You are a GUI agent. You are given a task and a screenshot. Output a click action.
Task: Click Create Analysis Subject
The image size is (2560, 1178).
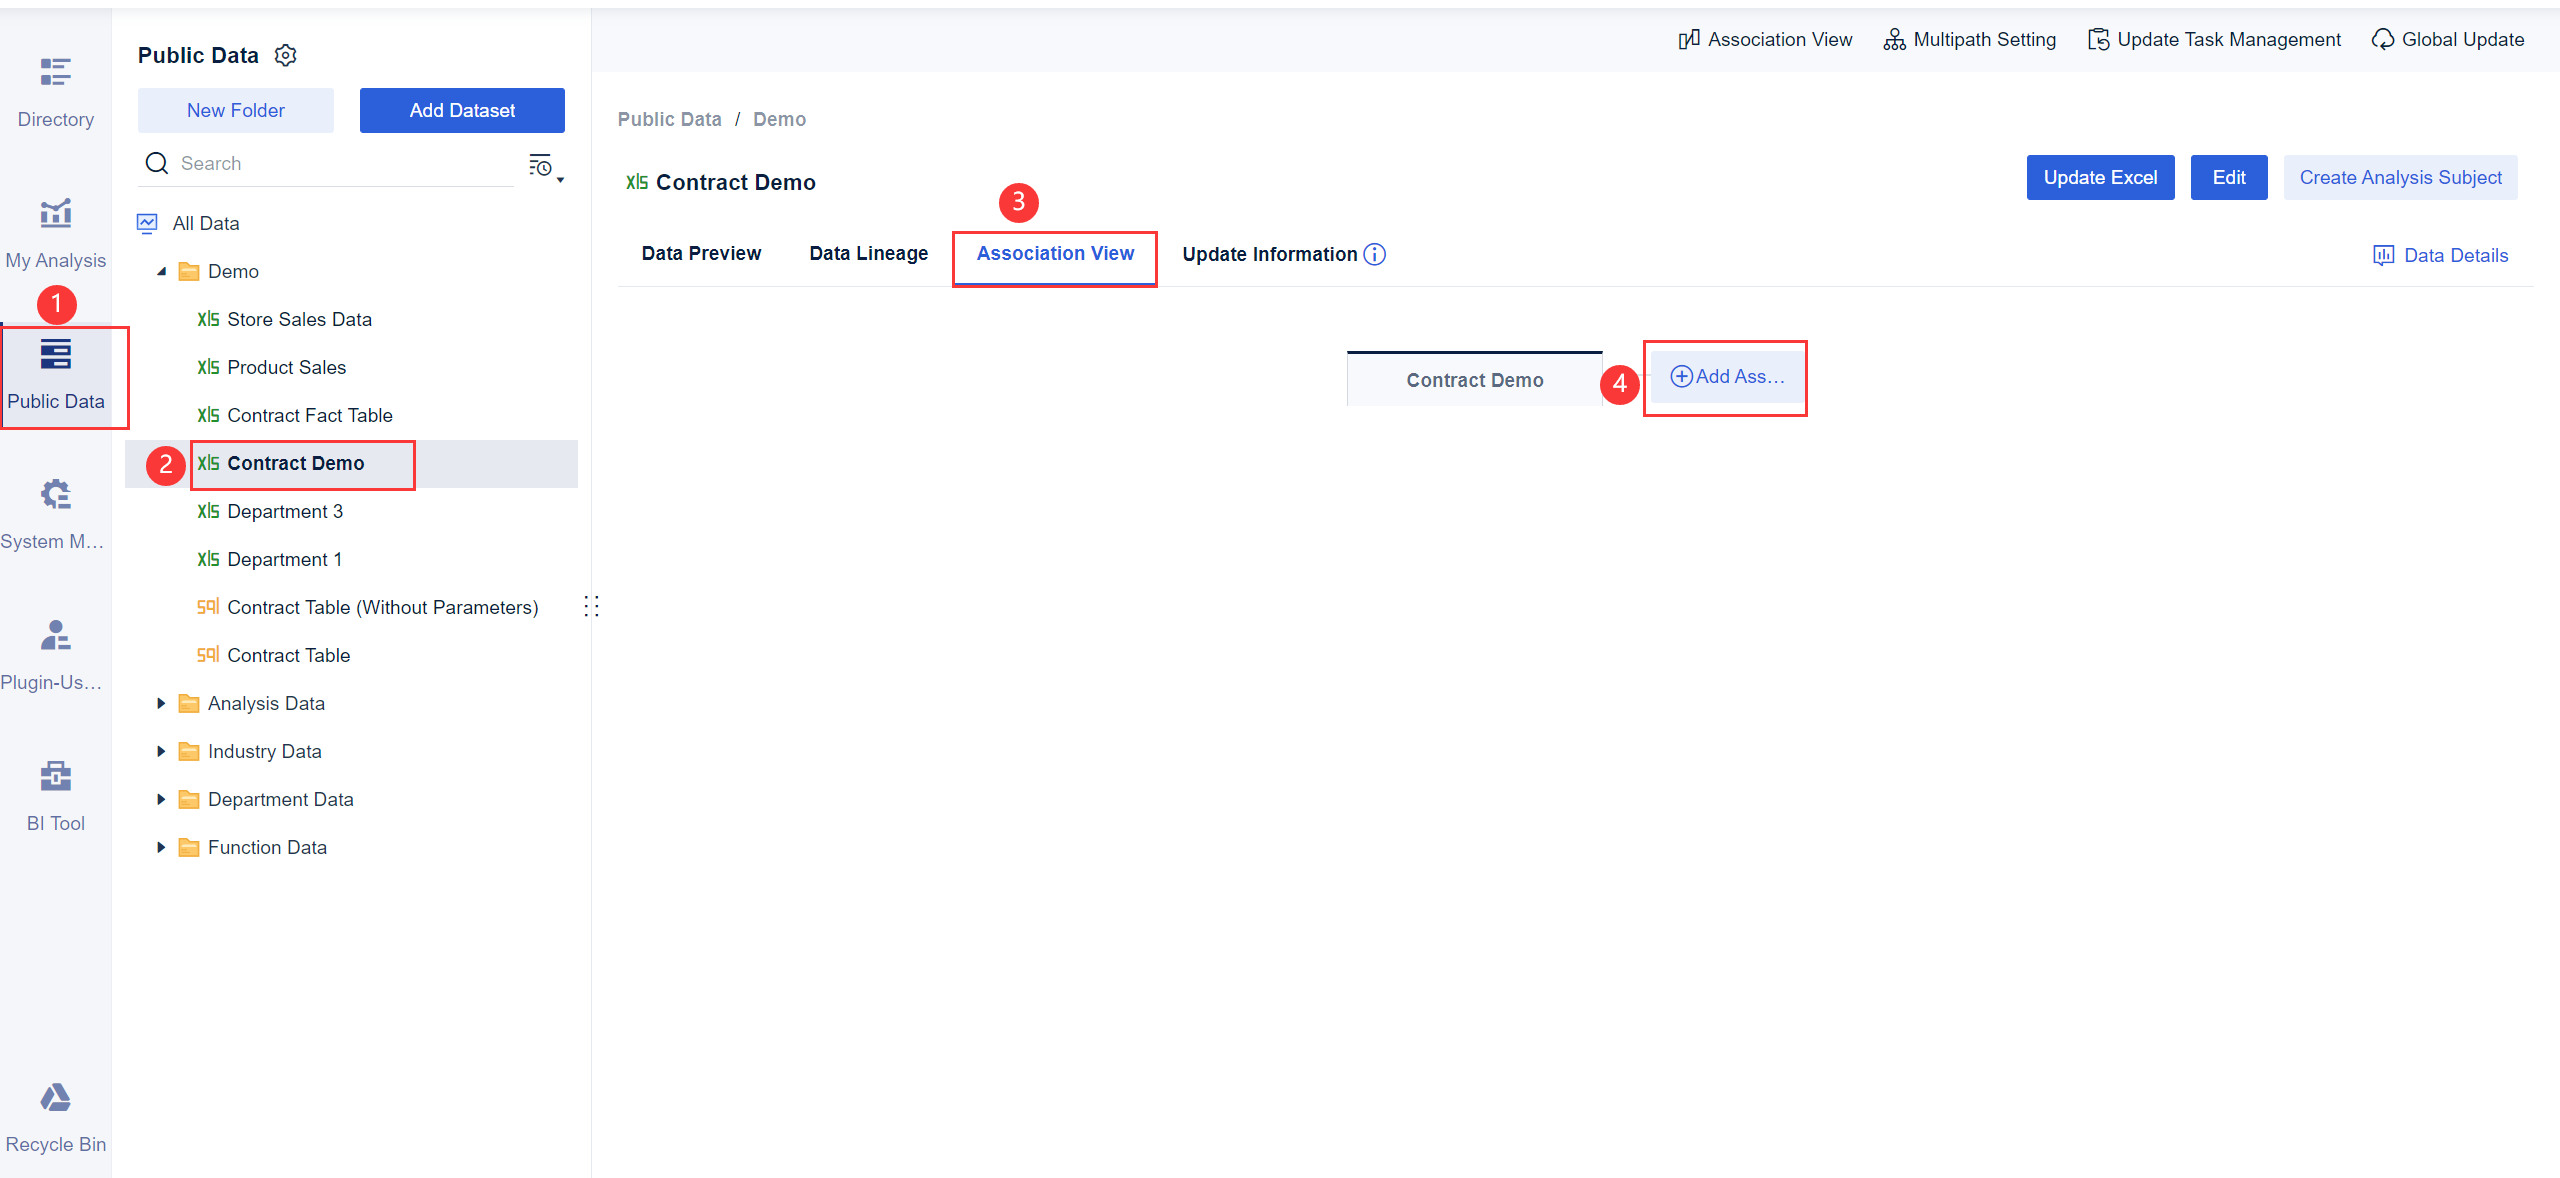point(2401,177)
